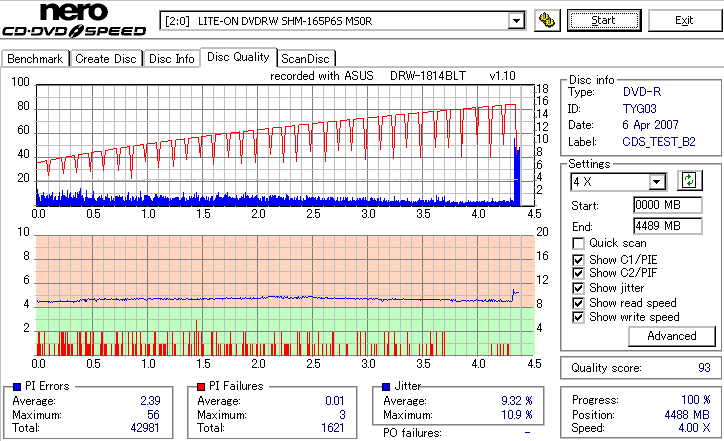Enable the Quick scan checkbox
This screenshot has width=724, height=441.
pyautogui.click(x=578, y=243)
